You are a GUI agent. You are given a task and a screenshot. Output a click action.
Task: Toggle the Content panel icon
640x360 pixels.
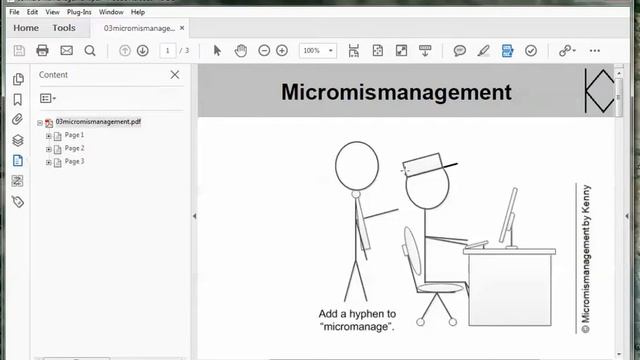[x=18, y=160]
